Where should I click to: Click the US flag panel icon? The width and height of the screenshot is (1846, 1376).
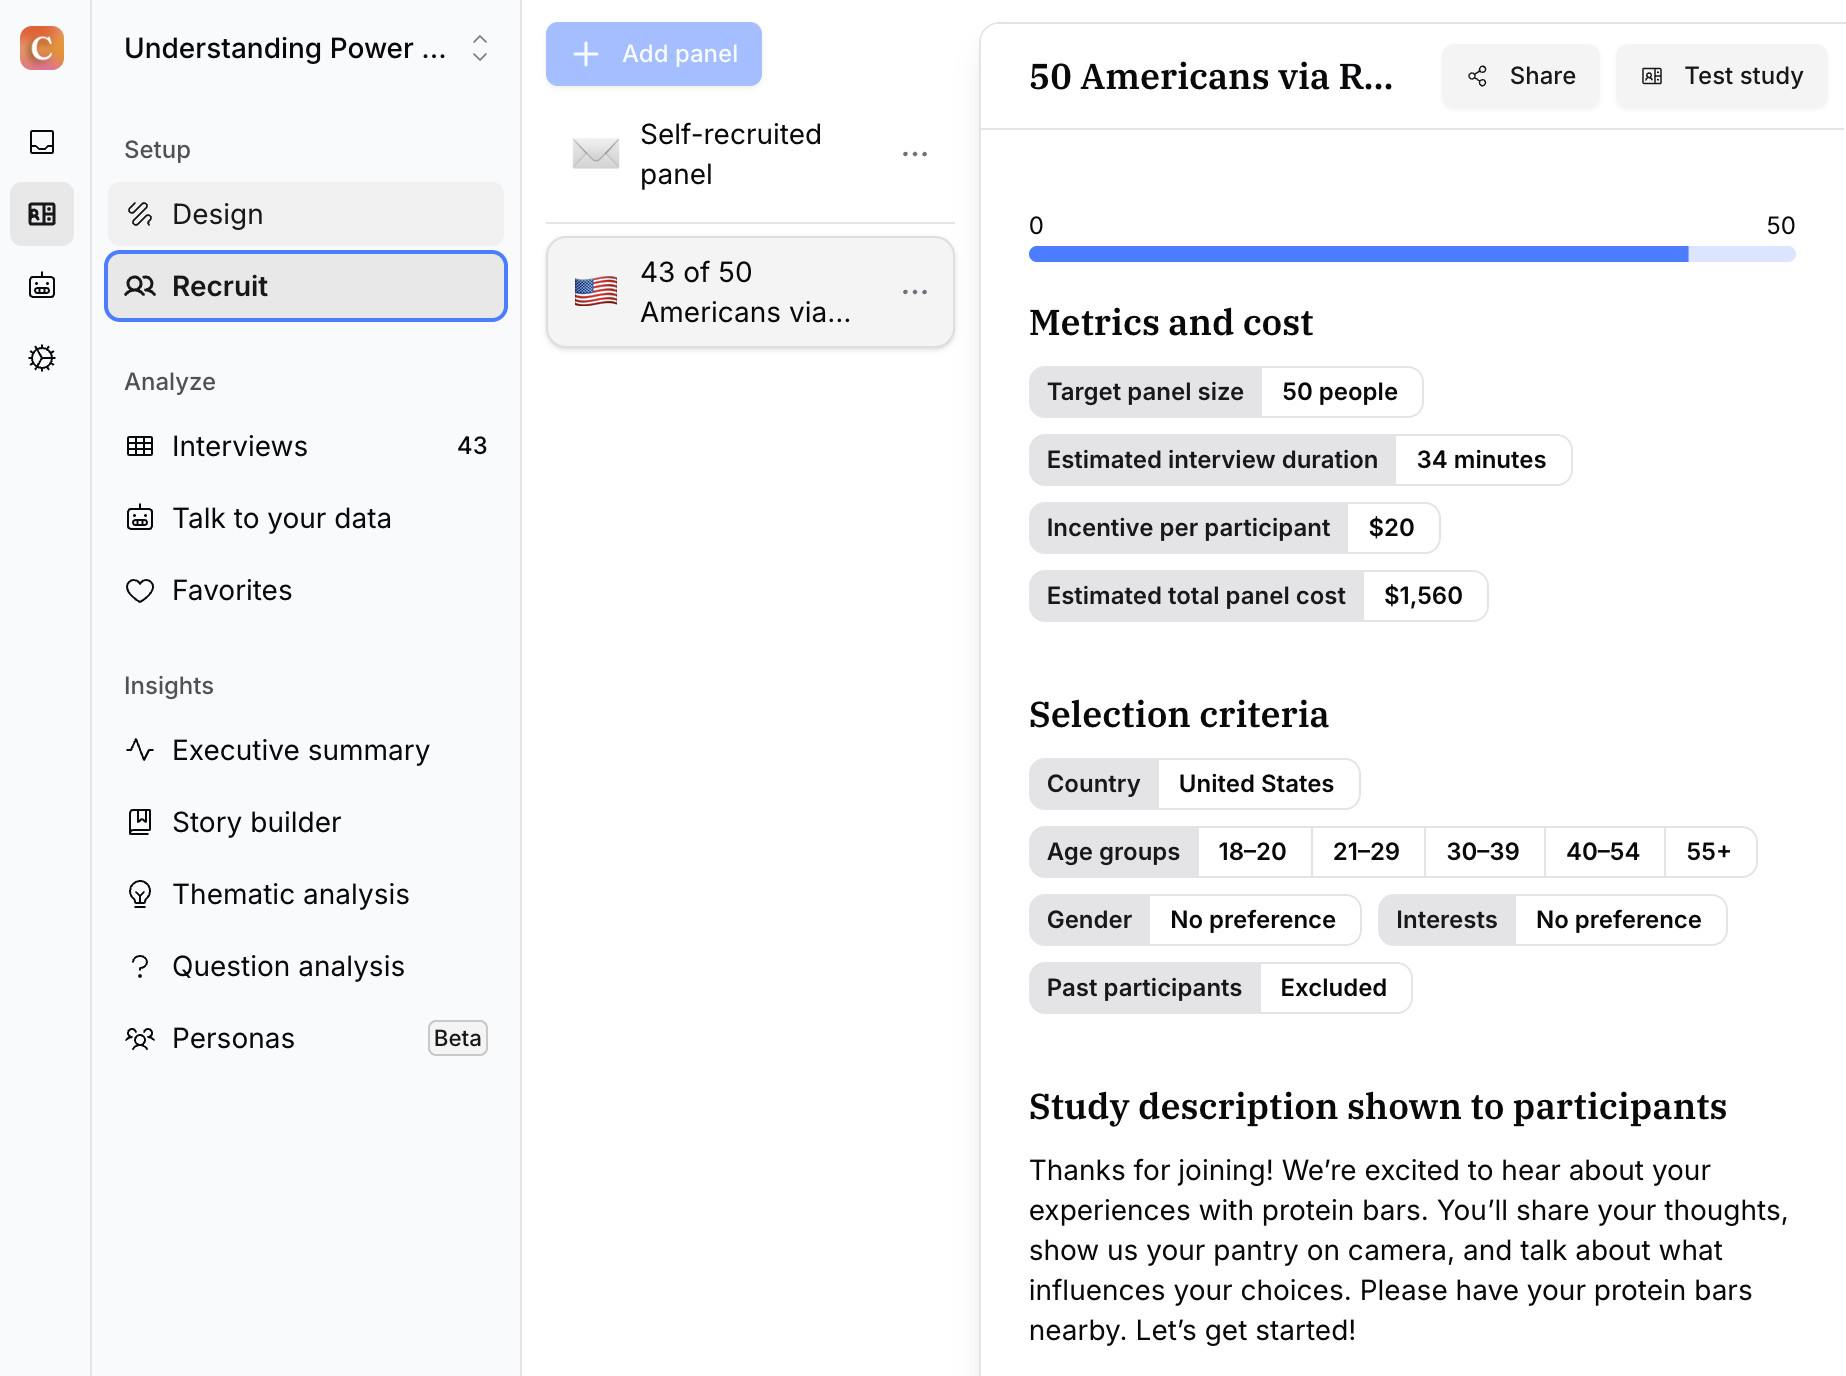[596, 292]
